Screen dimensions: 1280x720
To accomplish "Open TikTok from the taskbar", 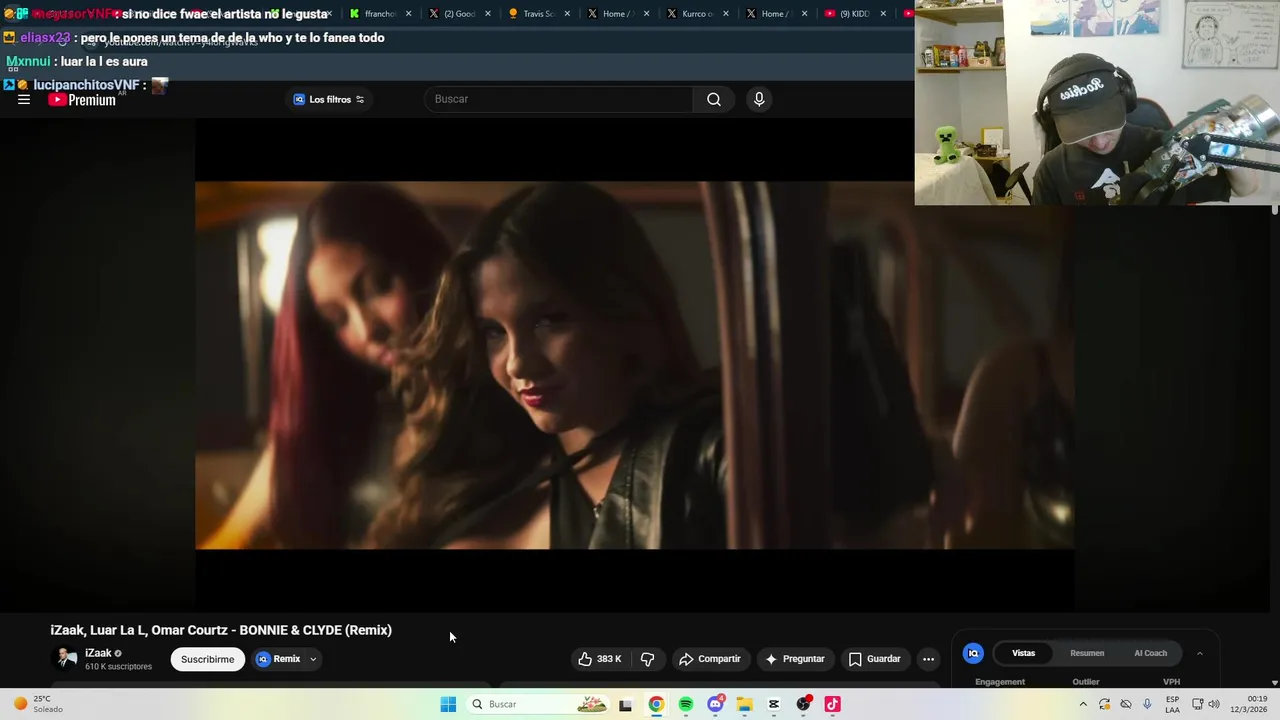I will click(832, 704).
